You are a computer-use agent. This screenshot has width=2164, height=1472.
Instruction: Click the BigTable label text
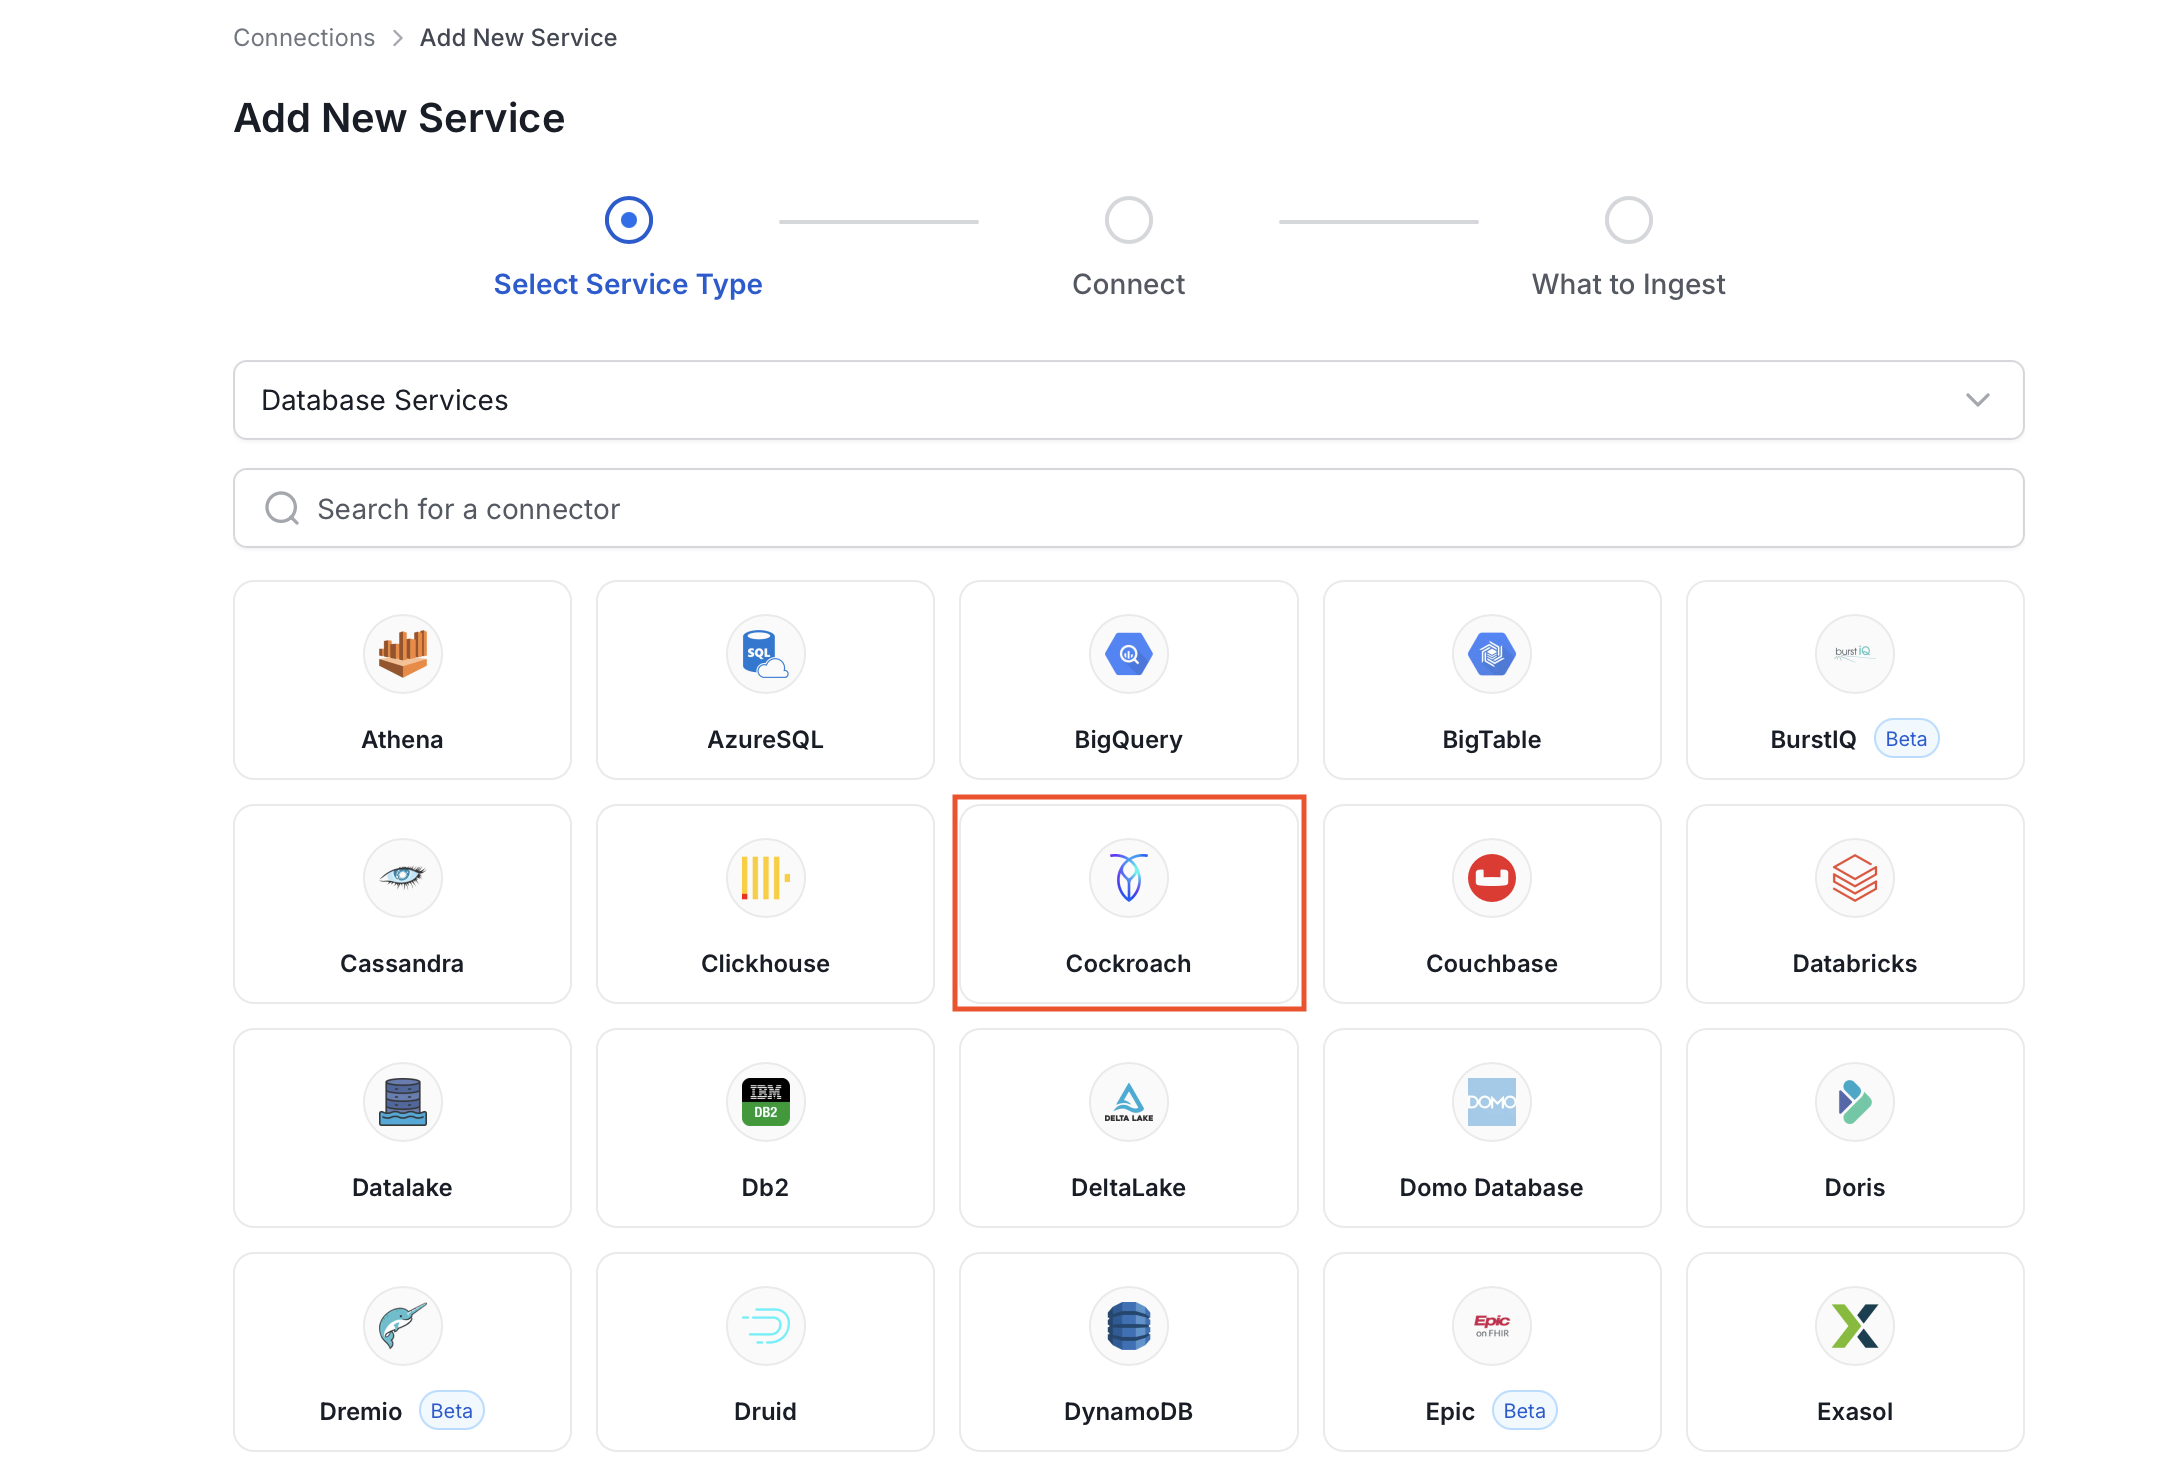1492,740
